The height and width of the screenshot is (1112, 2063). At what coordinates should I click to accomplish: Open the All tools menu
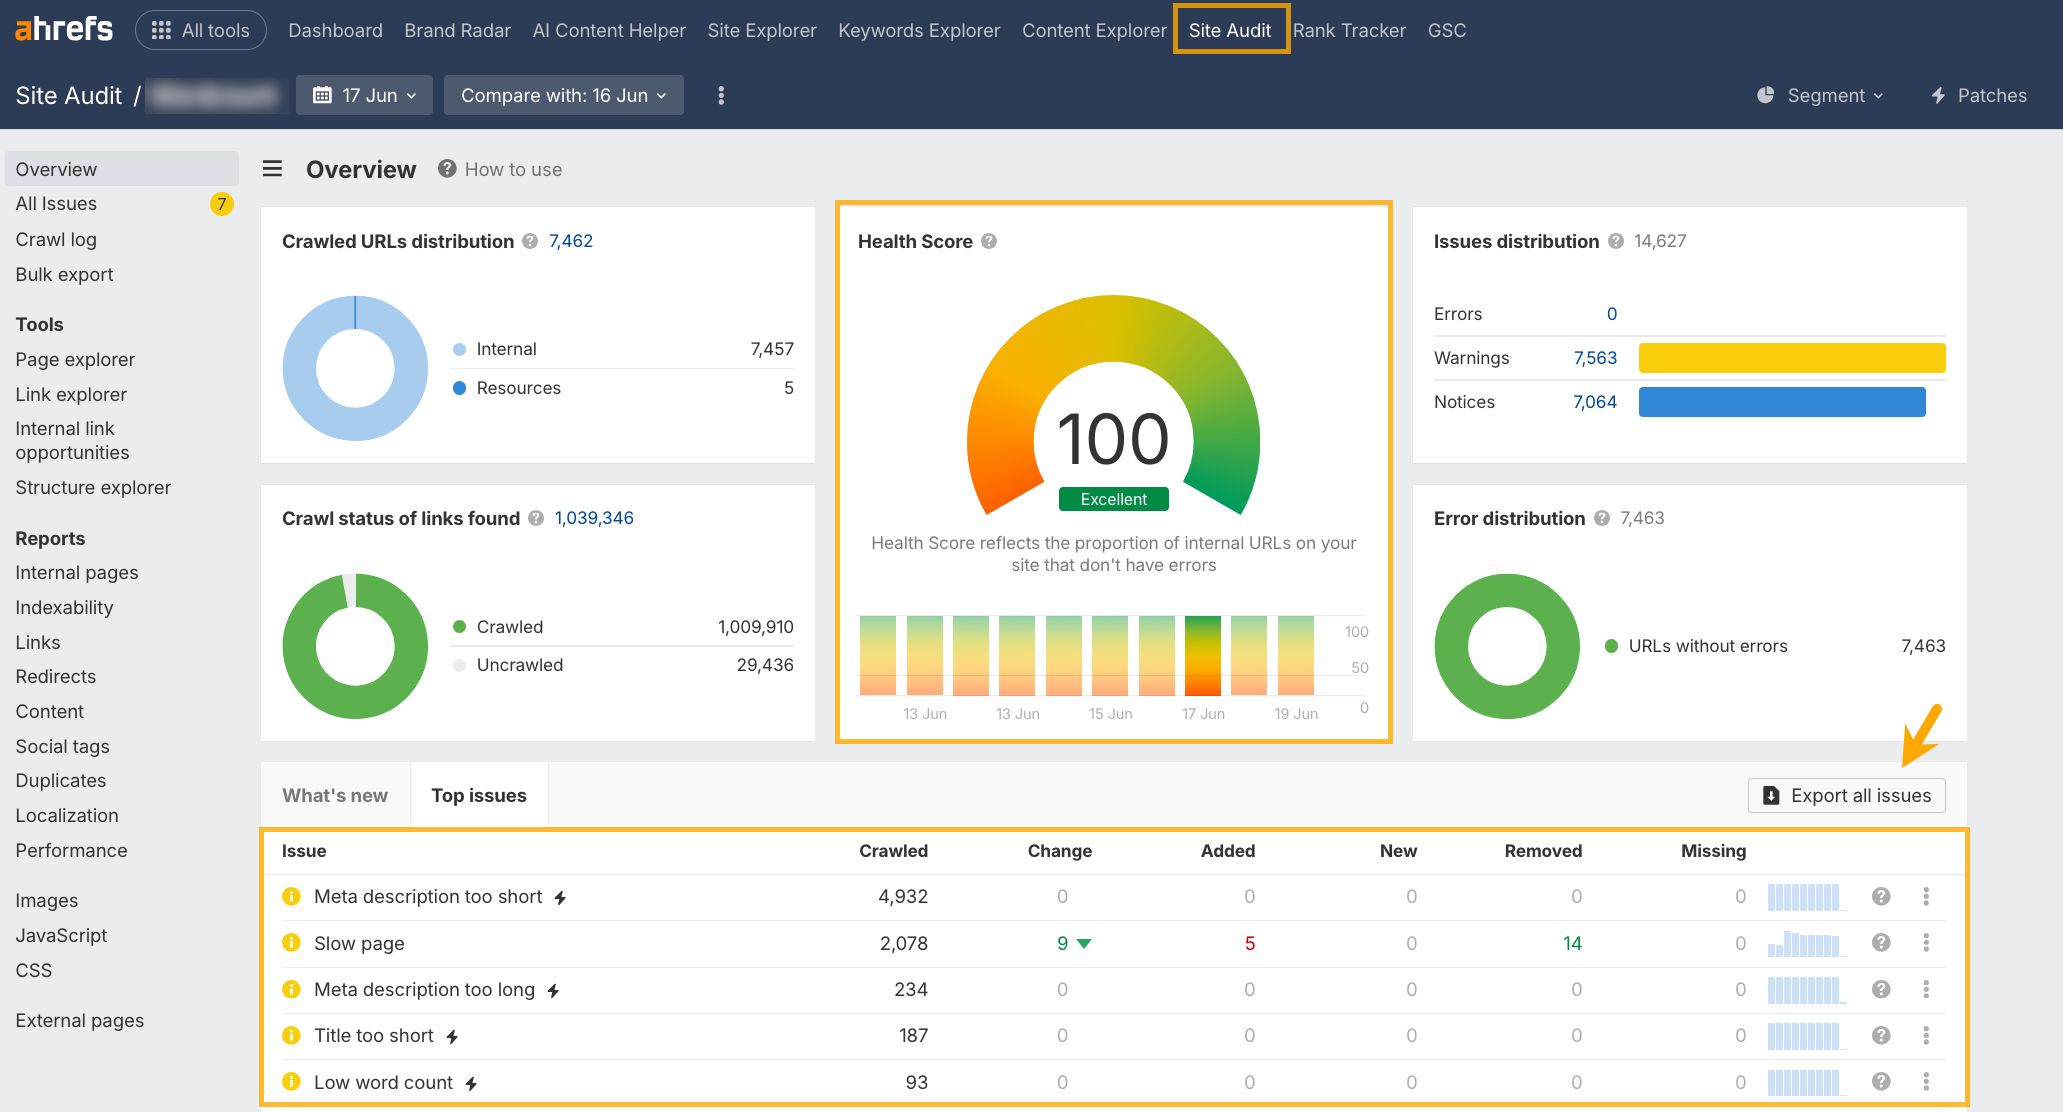coord(200,30)
